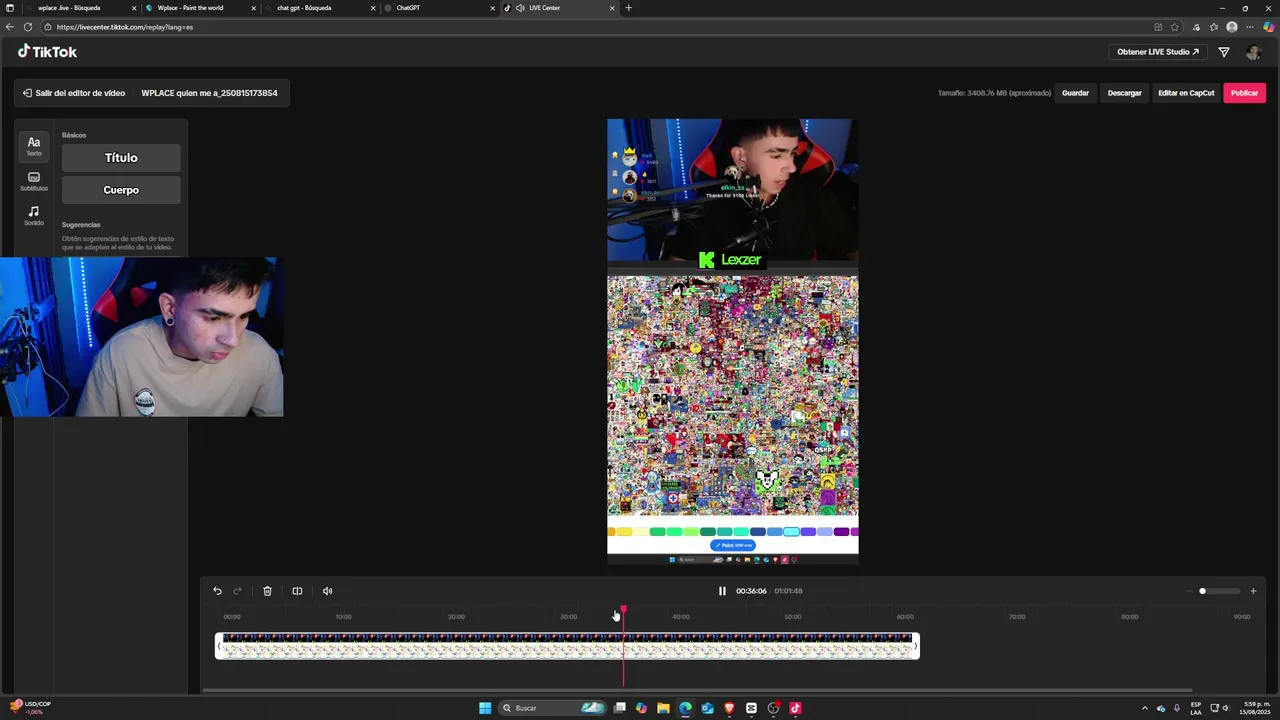This screenshot has width=1280, height=720.
Task: Click the video title WPLACE quien me a_250815173854
Action: [209, 93]
